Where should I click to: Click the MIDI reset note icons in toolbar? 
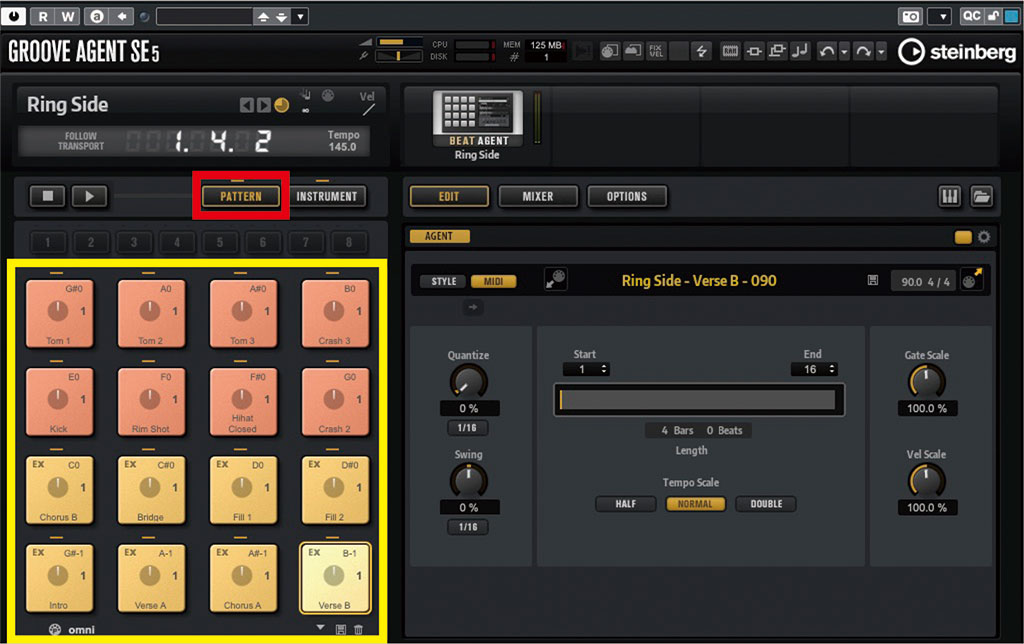click(x=799, y=50)
